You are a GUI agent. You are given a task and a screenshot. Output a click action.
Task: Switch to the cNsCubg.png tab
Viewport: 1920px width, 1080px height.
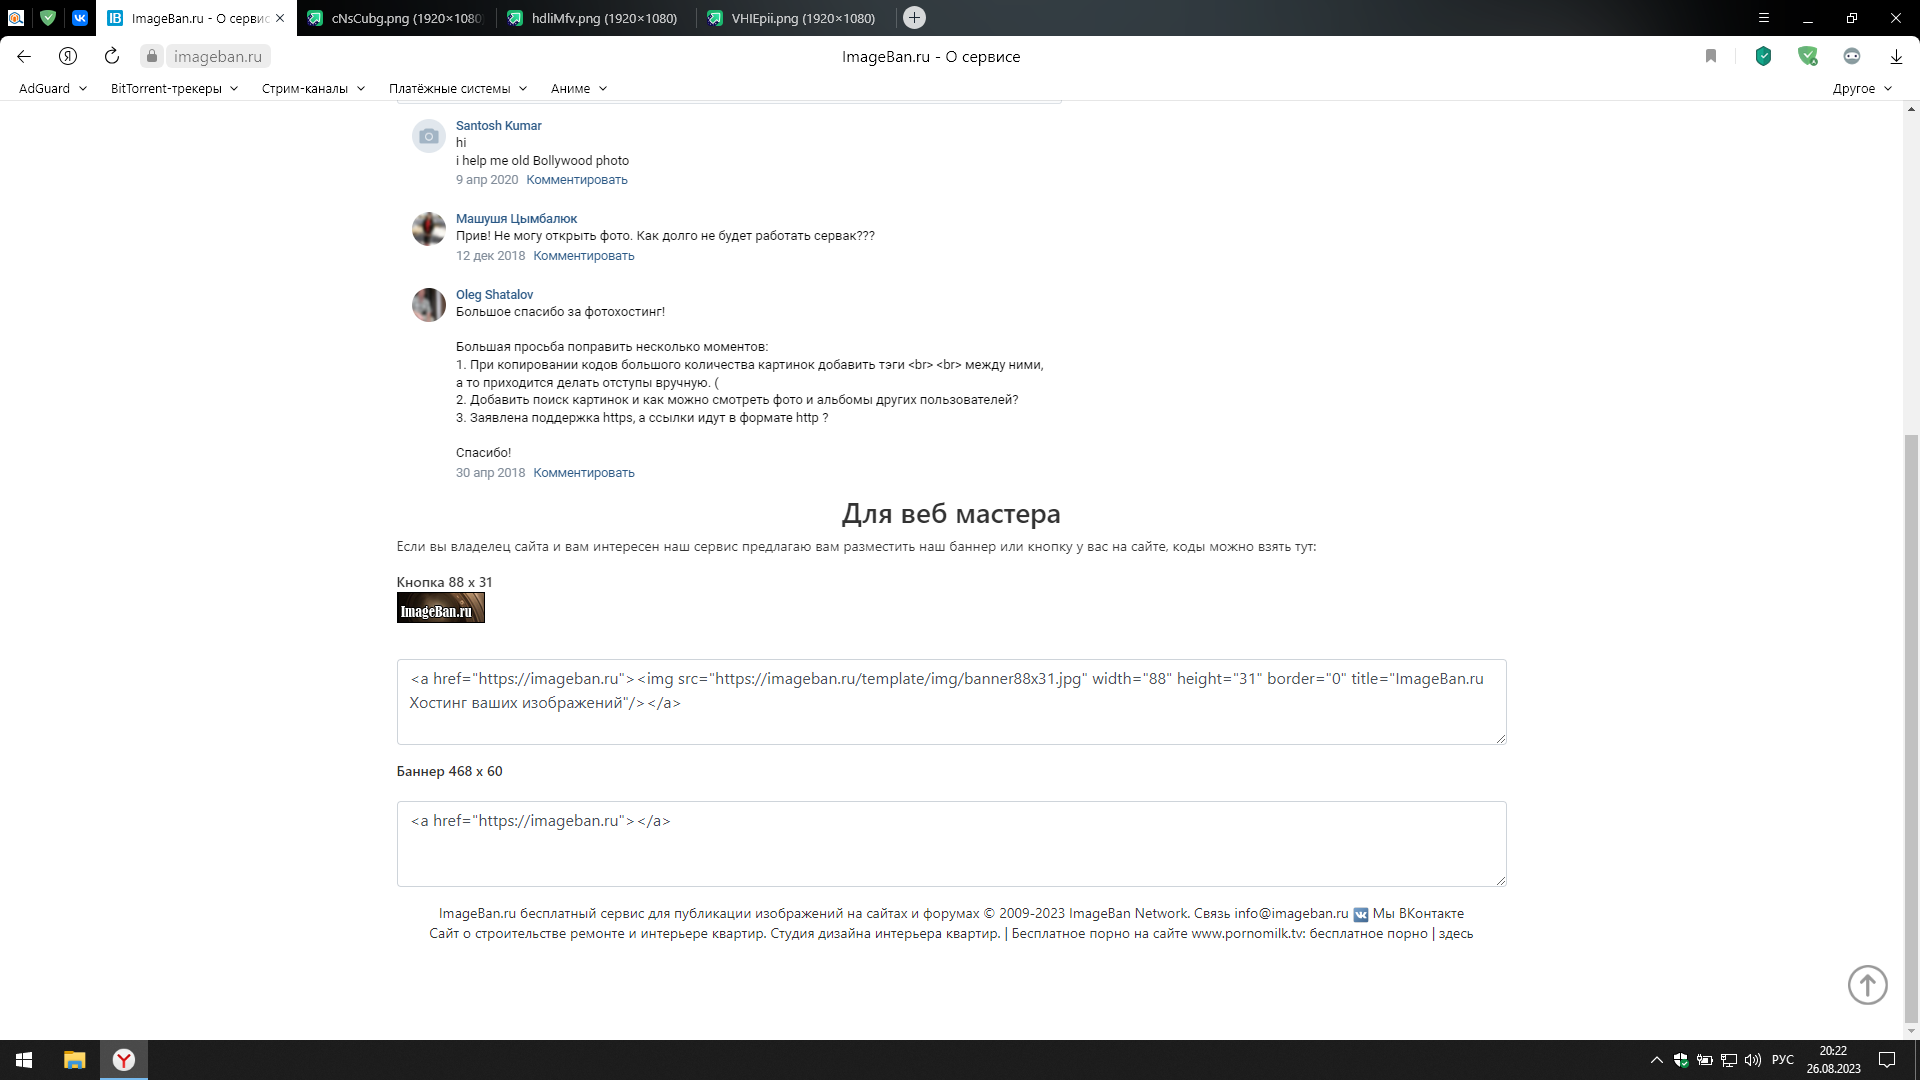pyautogui.click(x=395, y=17)
